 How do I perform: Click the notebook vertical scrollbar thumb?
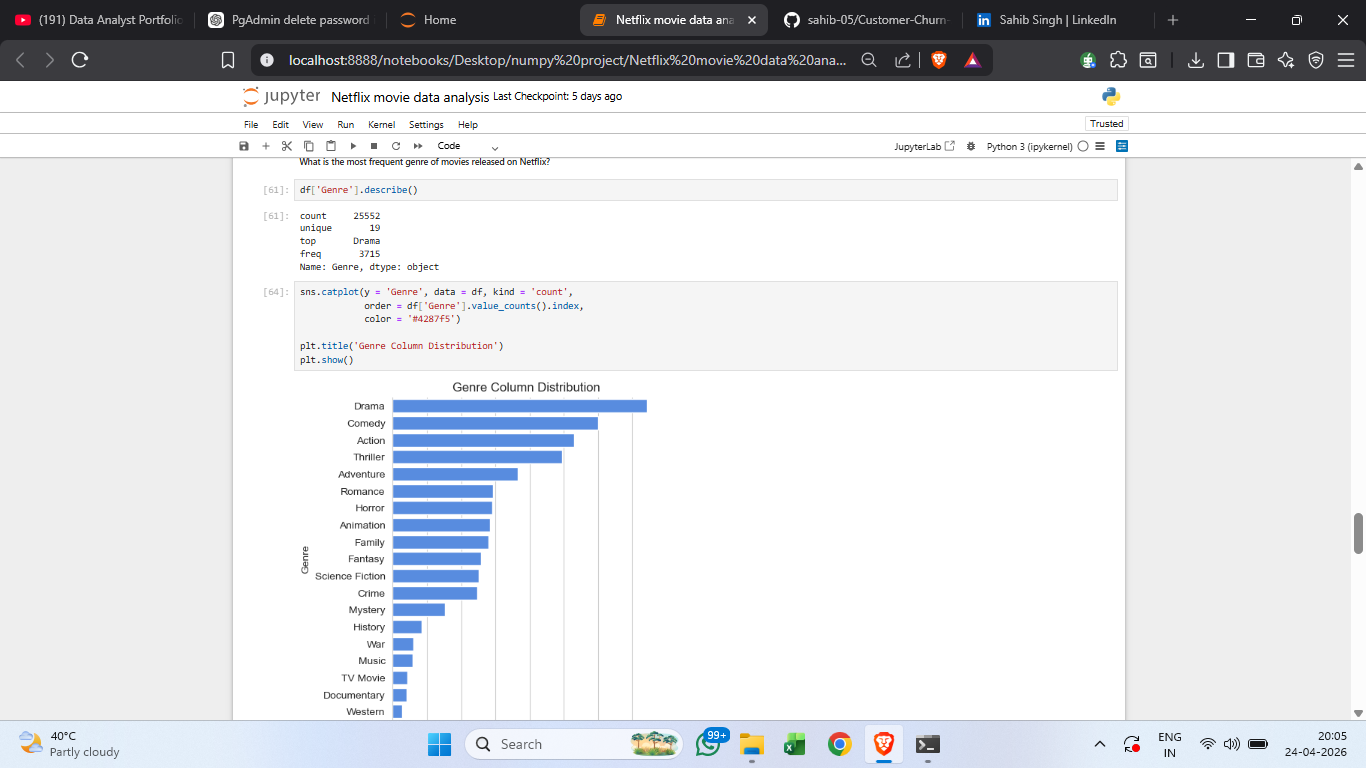(1358, 533)
